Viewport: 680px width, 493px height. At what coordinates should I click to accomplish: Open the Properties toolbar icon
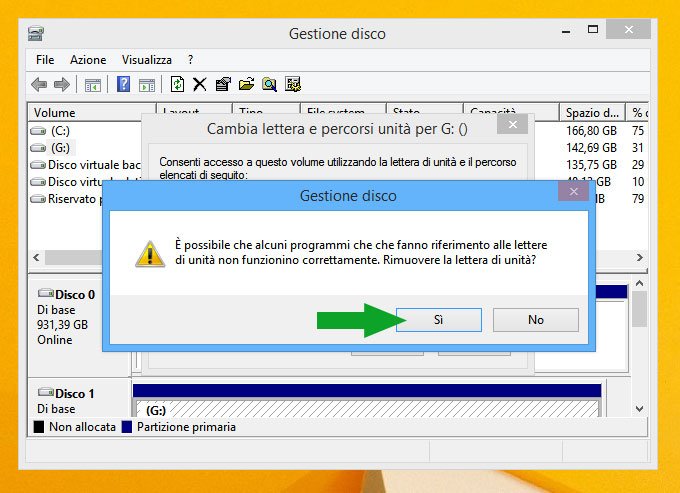(223, 84)
